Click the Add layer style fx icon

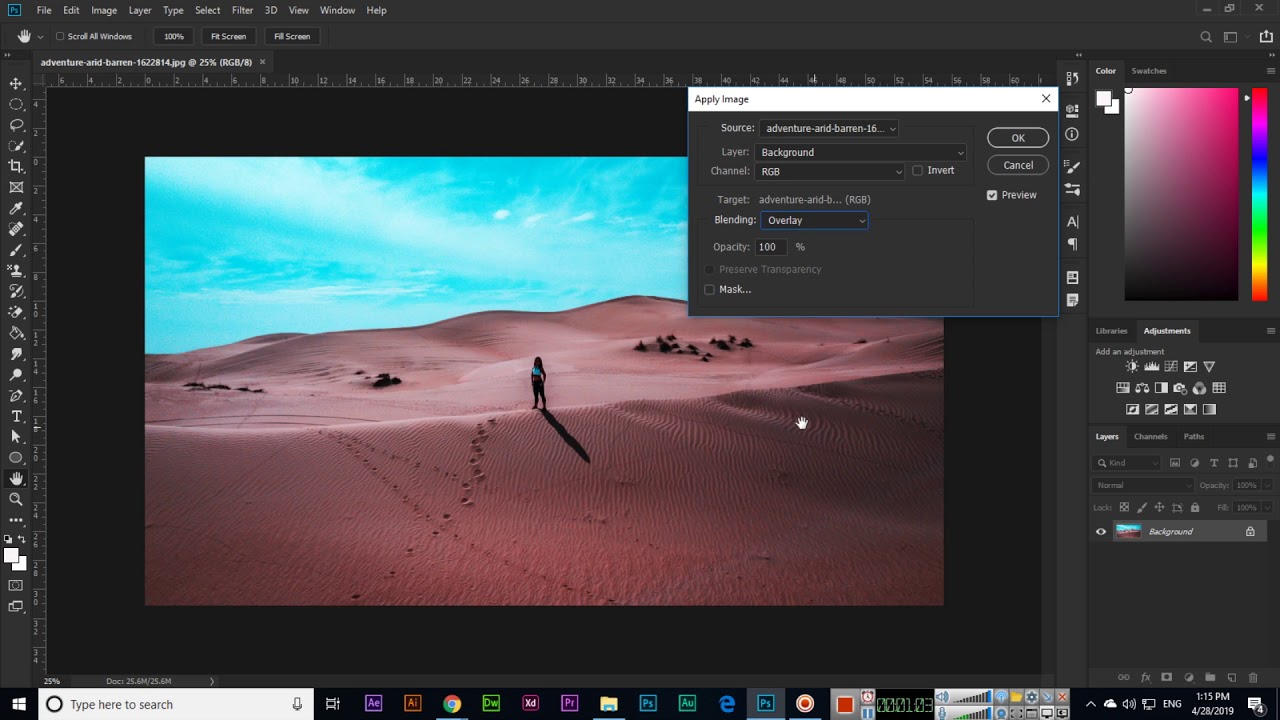(1146, 678)
